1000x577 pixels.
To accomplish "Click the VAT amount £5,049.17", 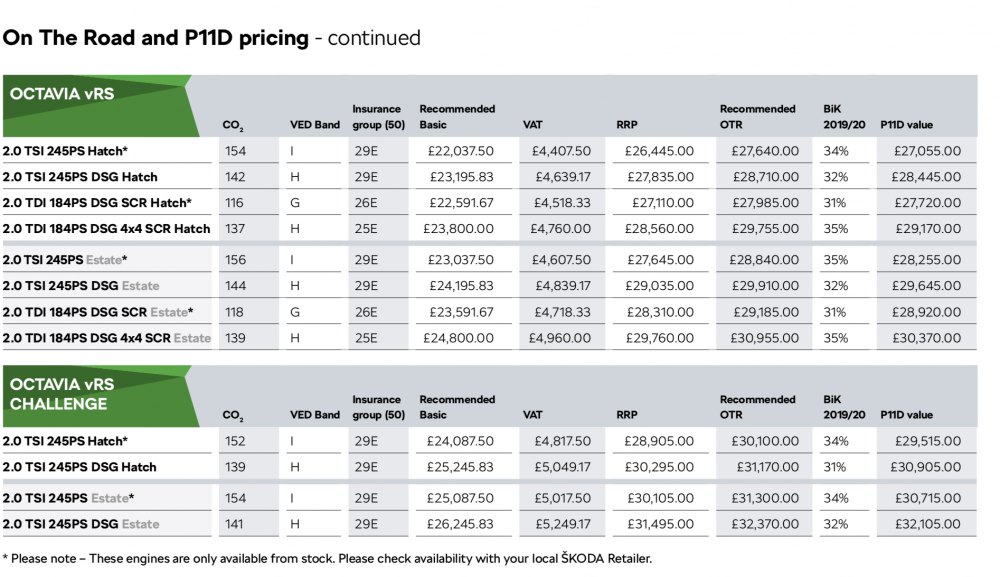I will tap(562, 467).
